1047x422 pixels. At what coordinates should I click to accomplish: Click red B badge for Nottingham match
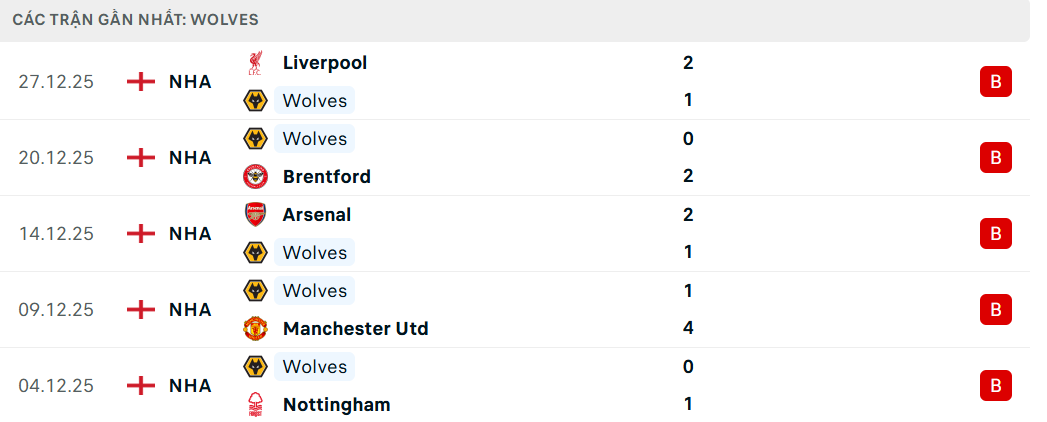point(995,386)
